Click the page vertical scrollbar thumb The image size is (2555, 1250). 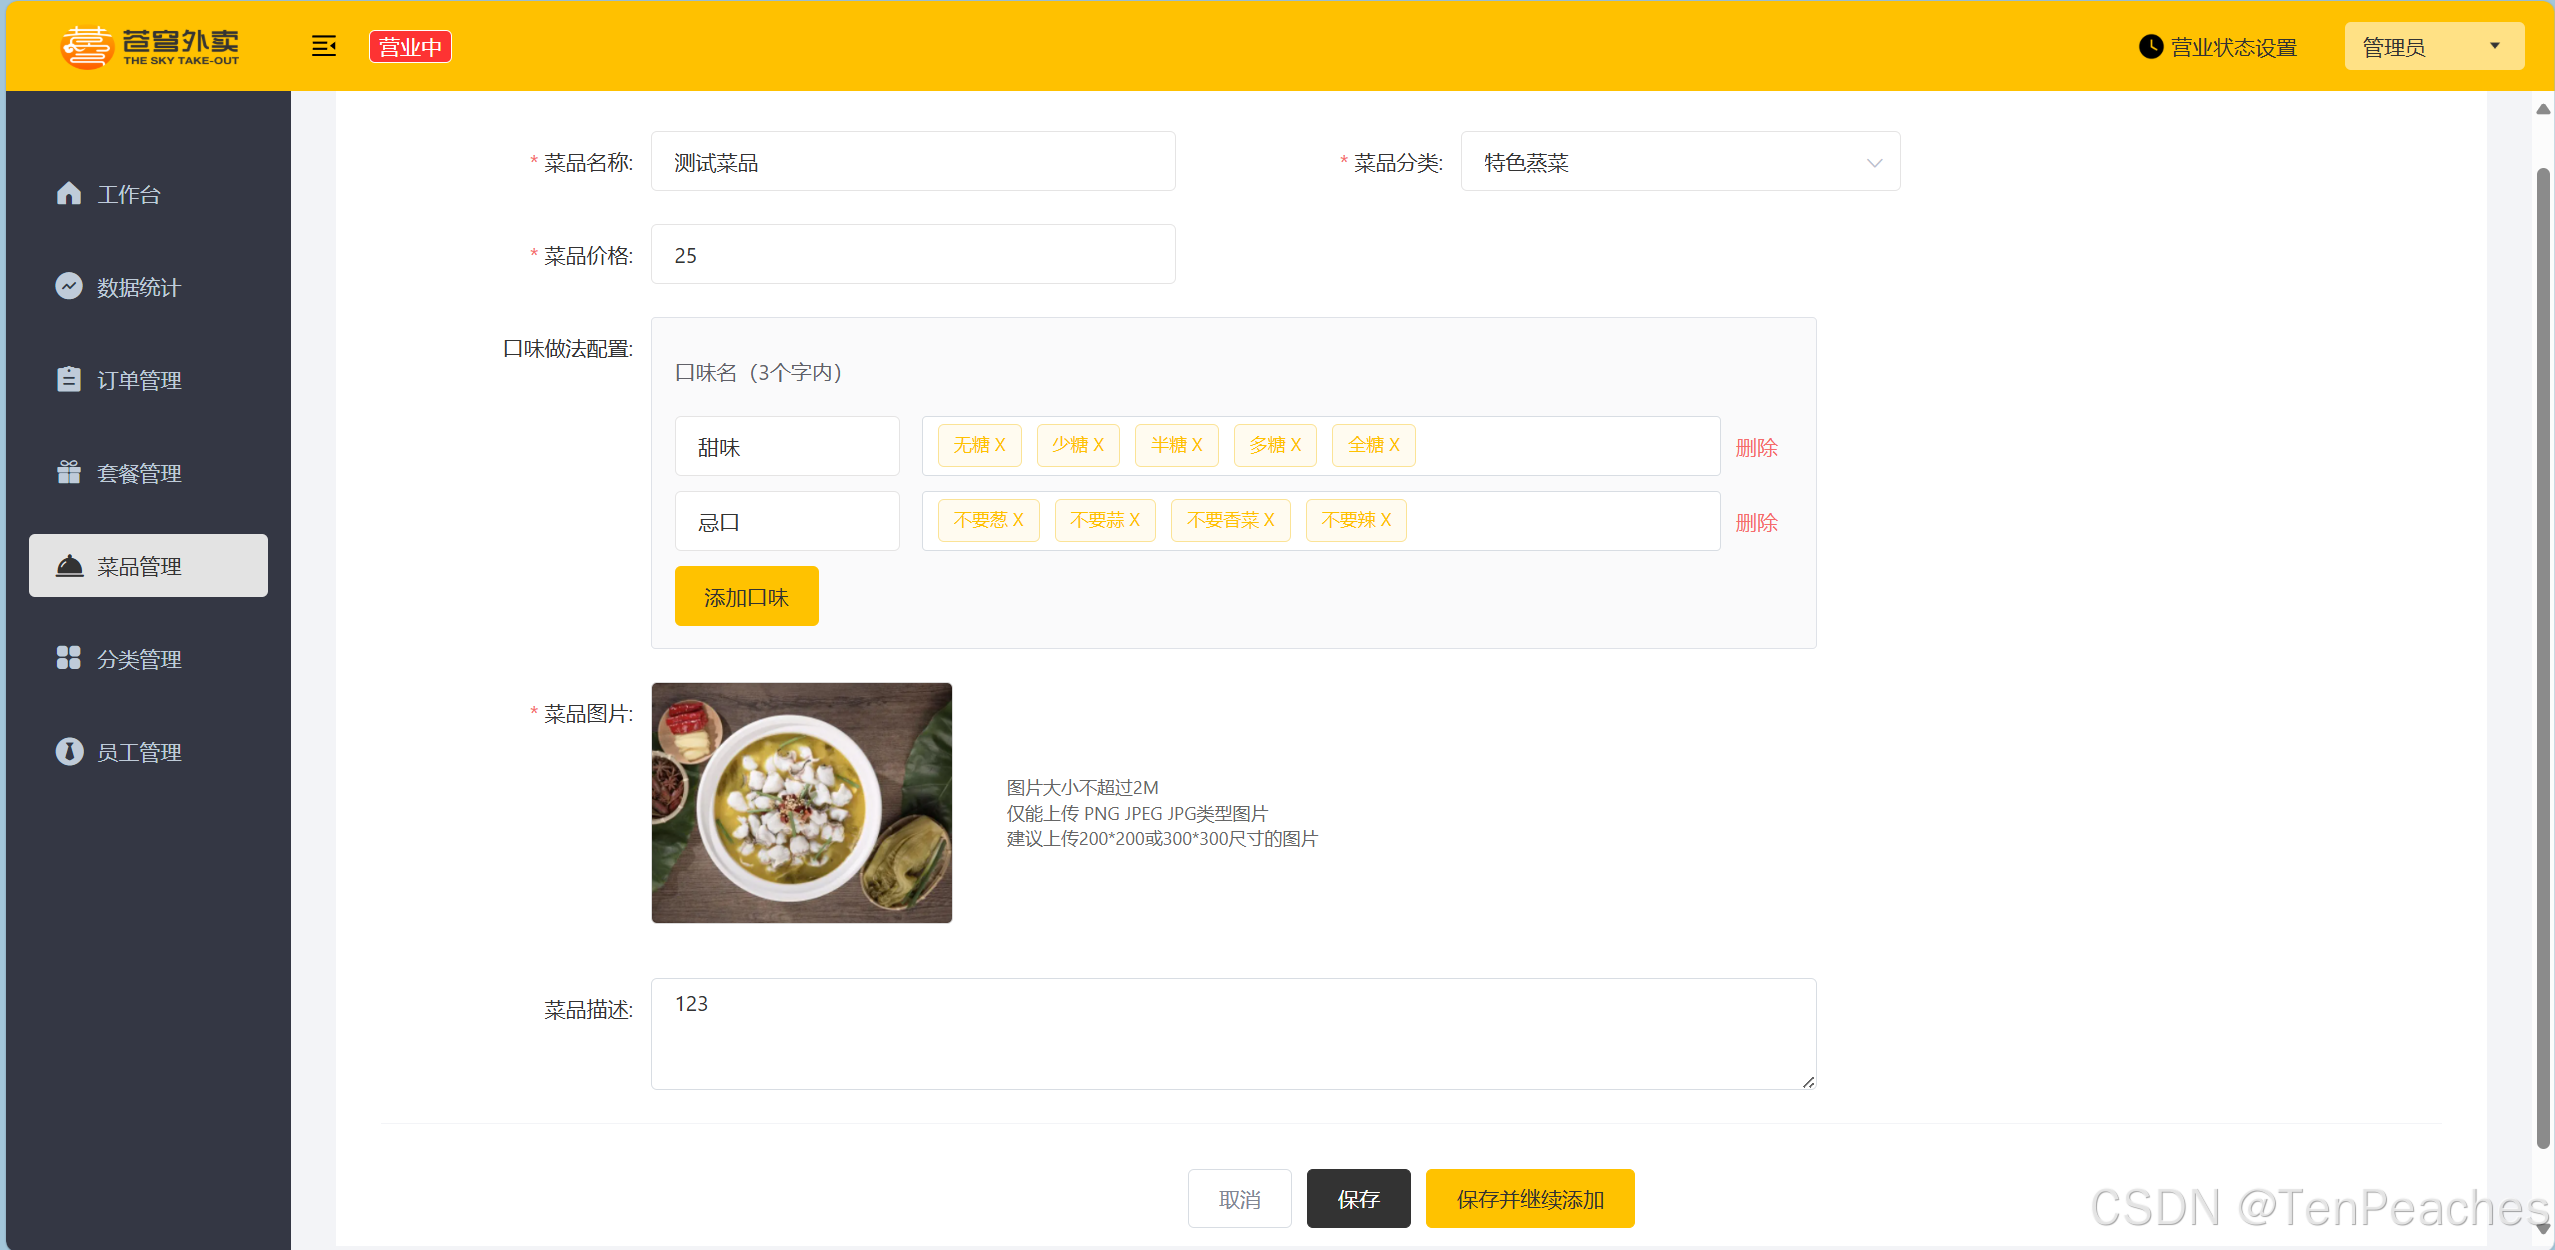pyautogui.click(x=2543, y=660)
